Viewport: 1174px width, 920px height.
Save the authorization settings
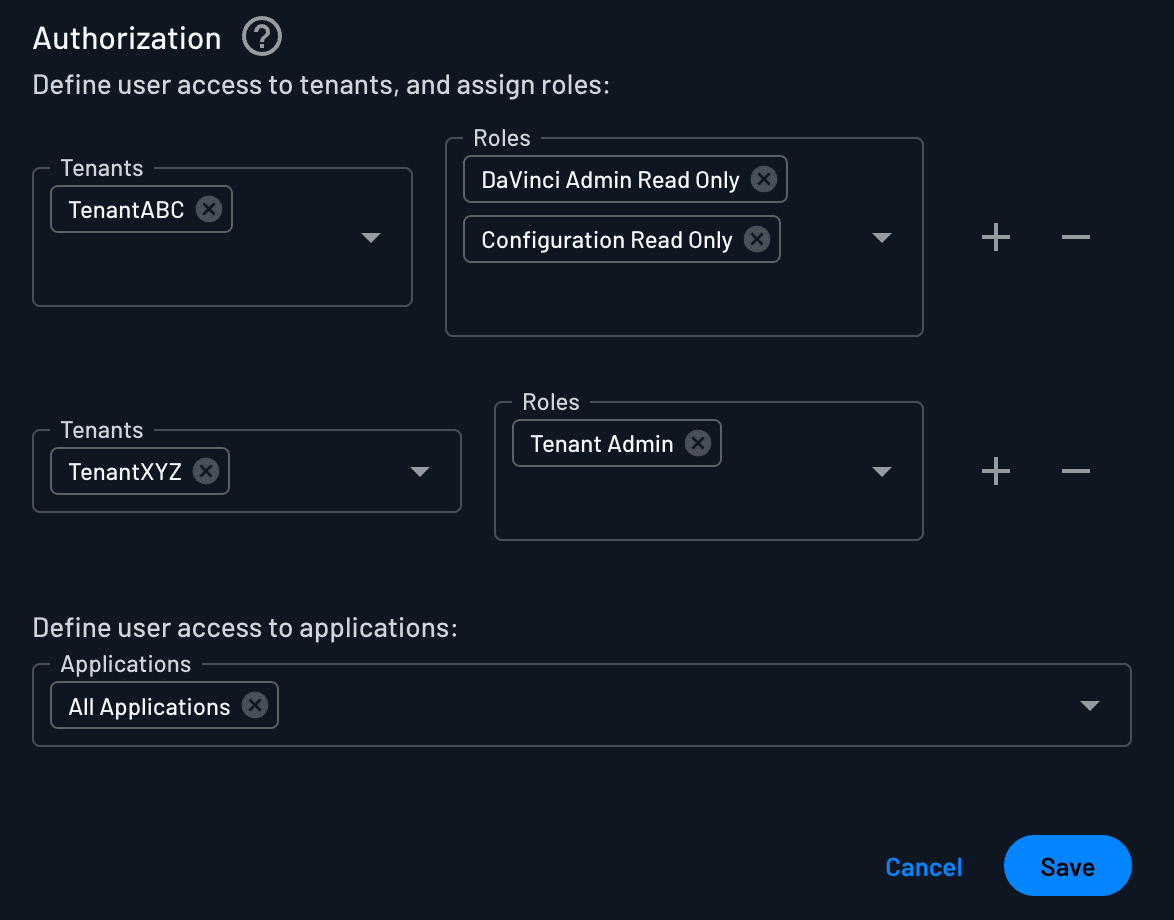(x=1067, y=866)
